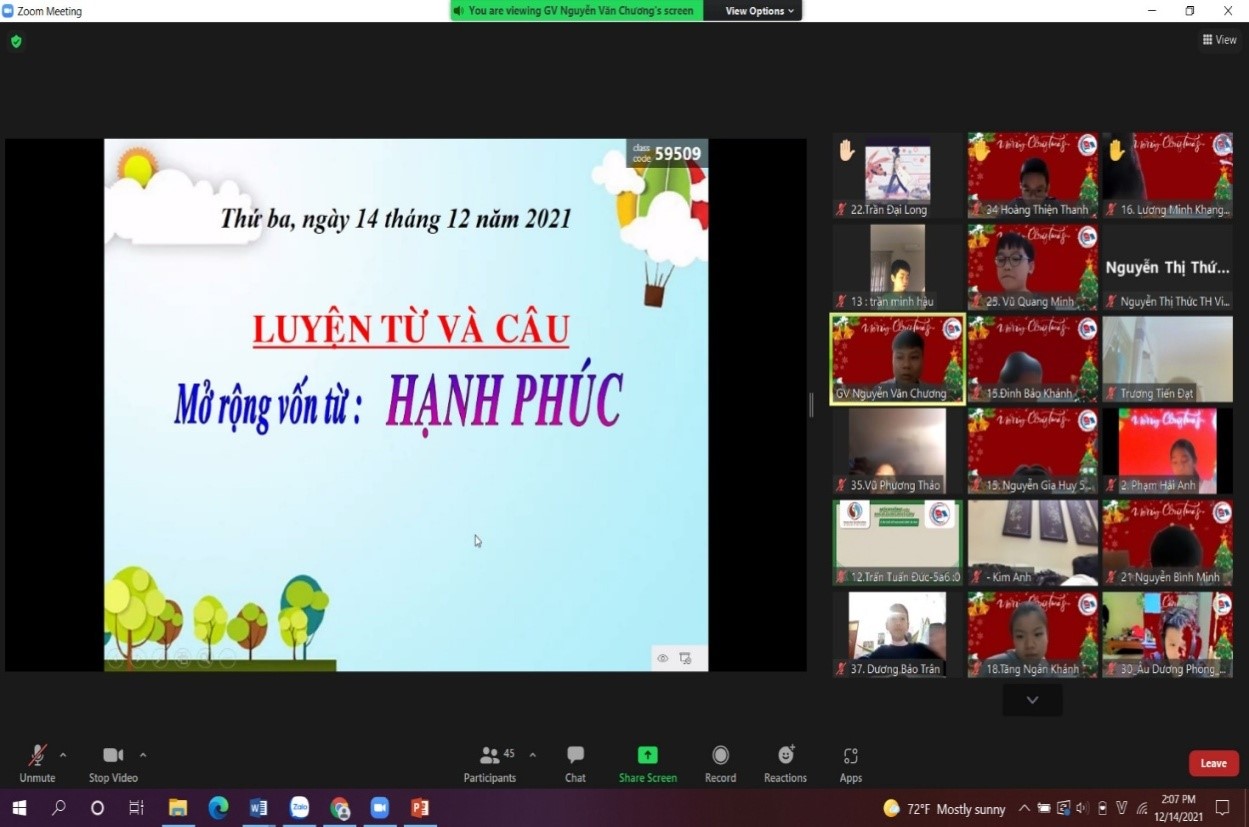
Task: Open the Participants list
Action: 490,764
